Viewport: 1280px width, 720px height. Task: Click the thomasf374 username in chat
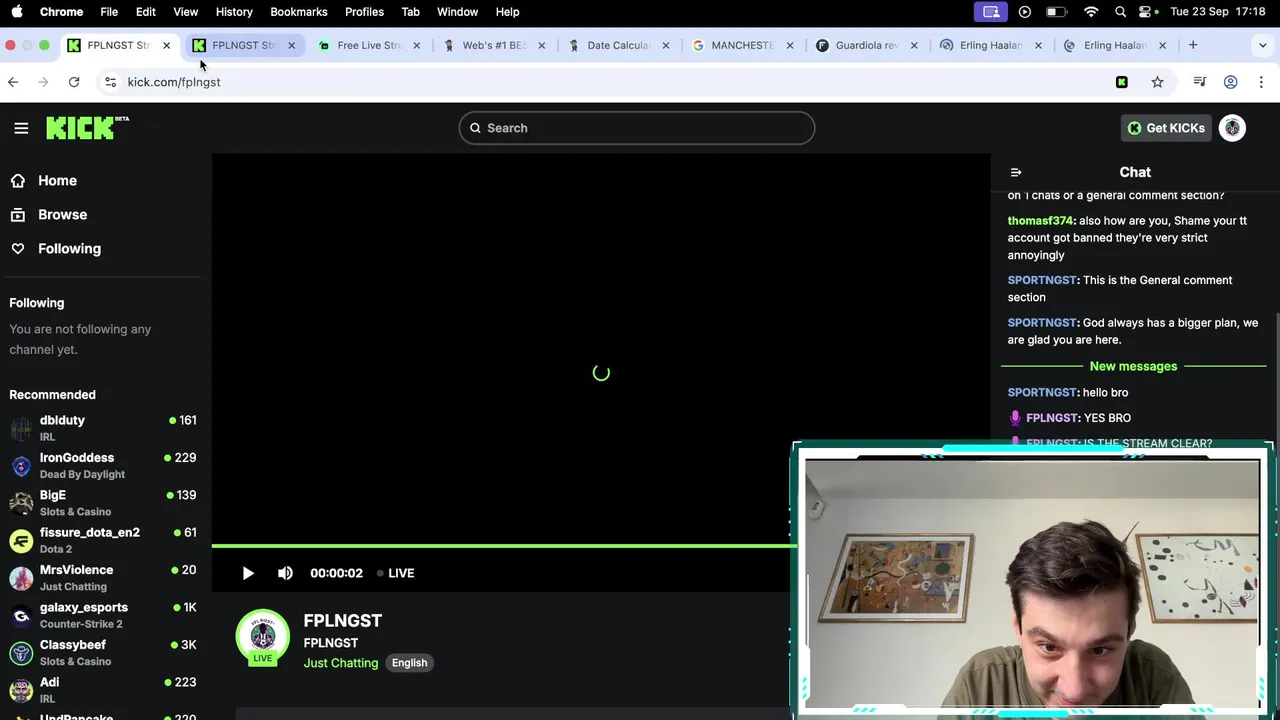pos(1040,221)
